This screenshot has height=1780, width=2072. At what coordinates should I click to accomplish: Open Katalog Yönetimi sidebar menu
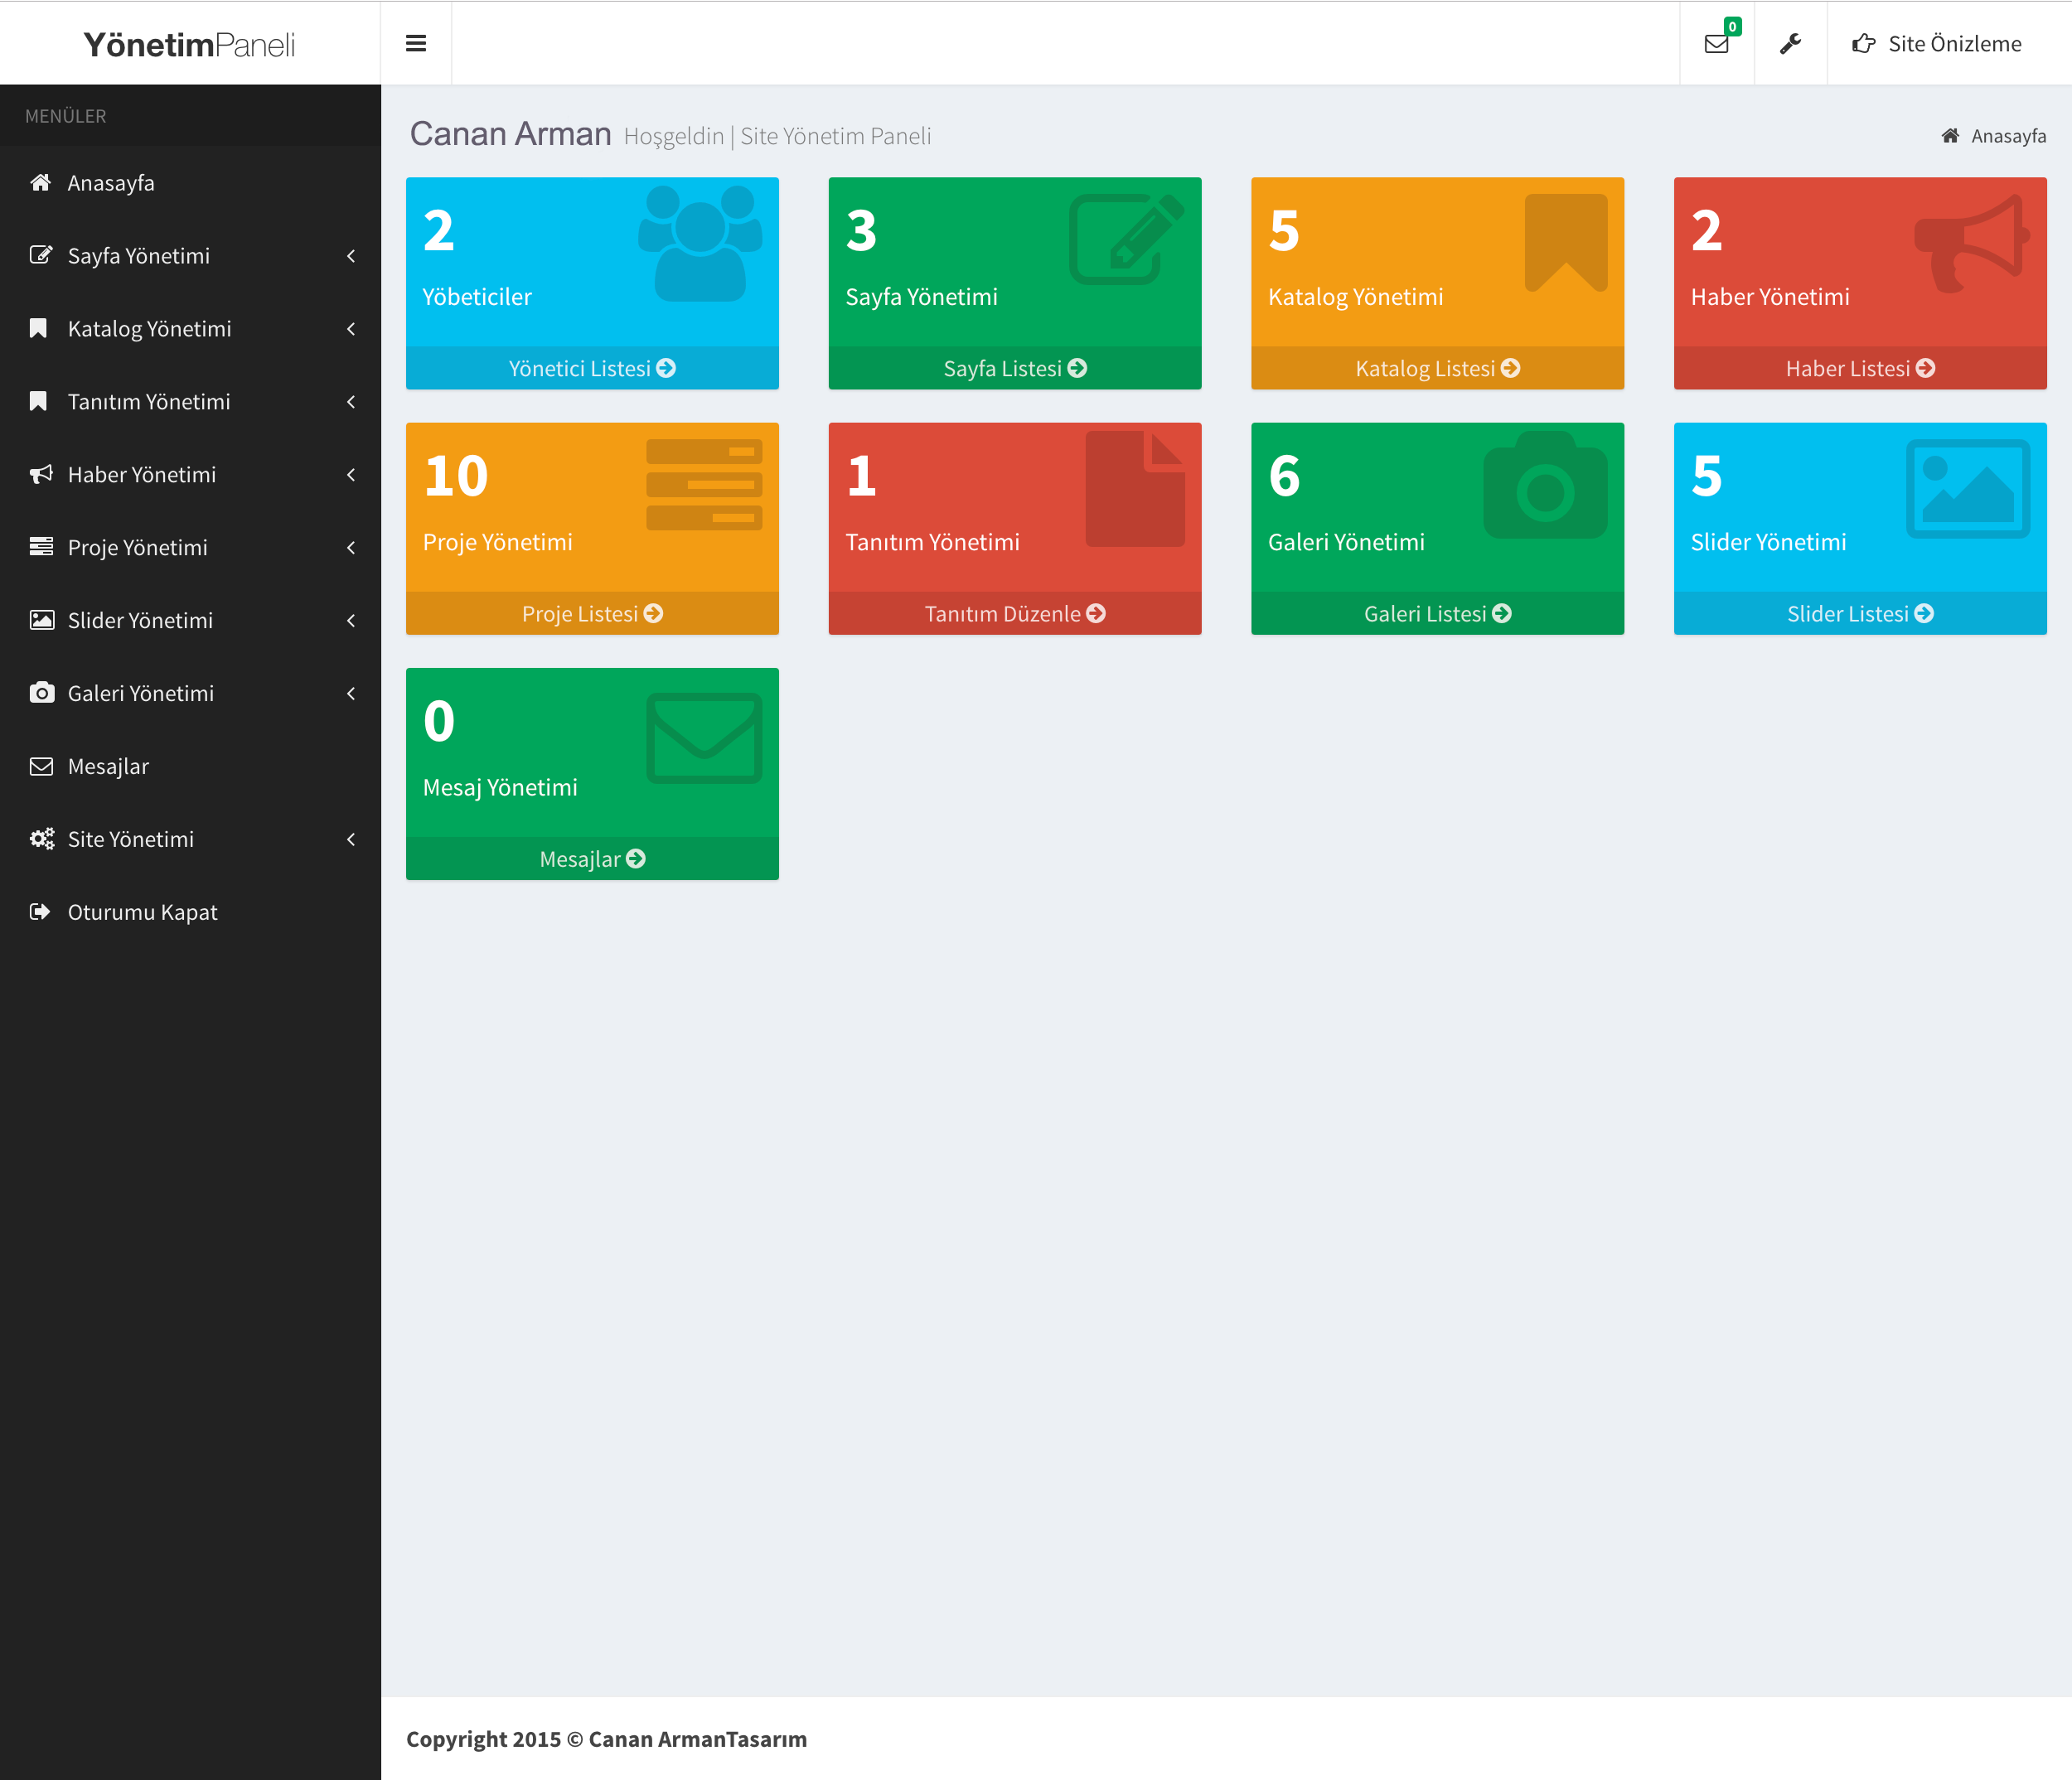click(190, 329)
